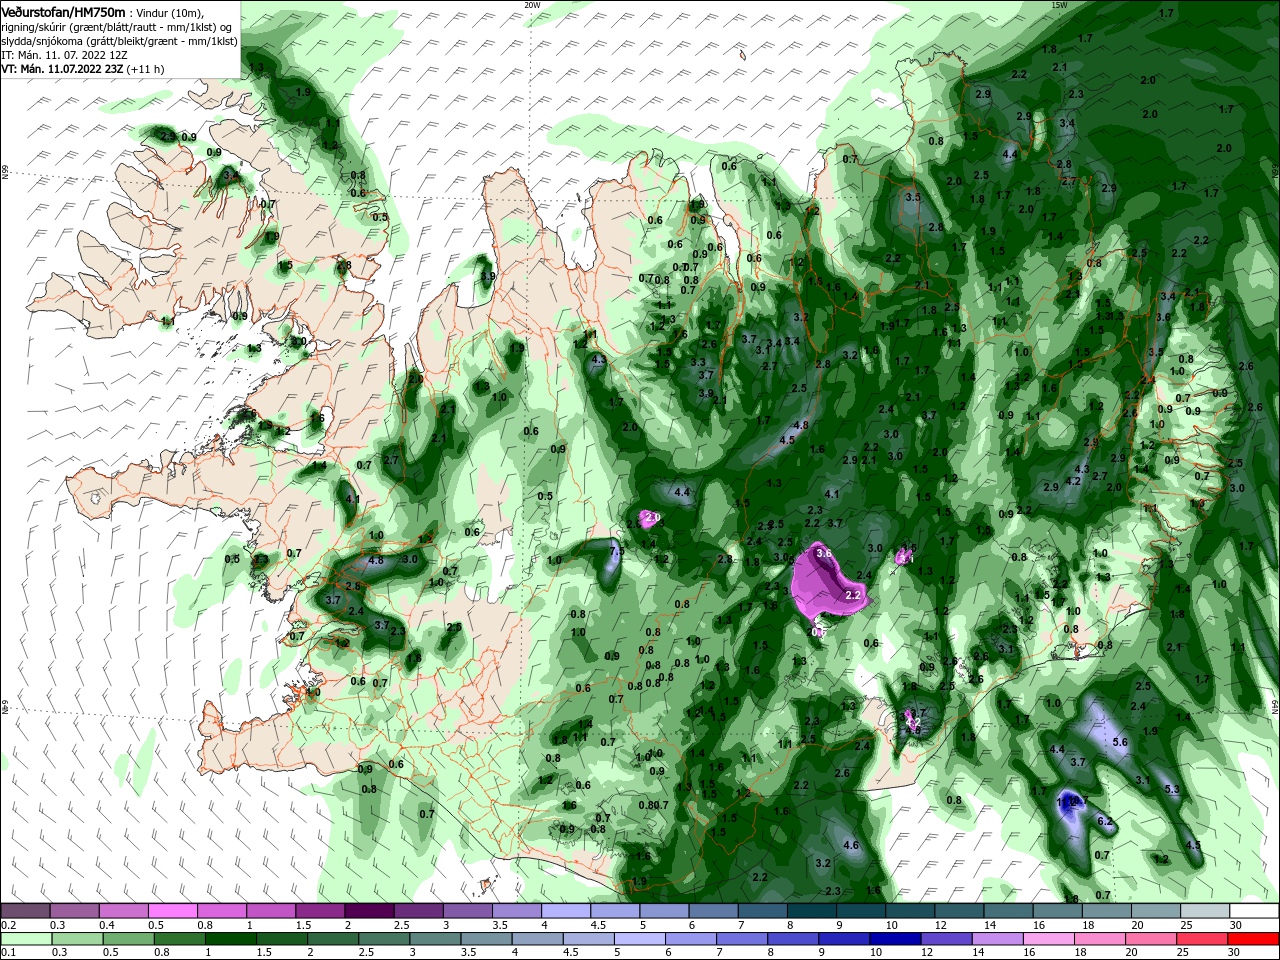Image resolution: width=1280 pixels, height=960 pixels.
Task: Click the '(+11 h)' forecast offset text
Action: [x=146, y=69]
